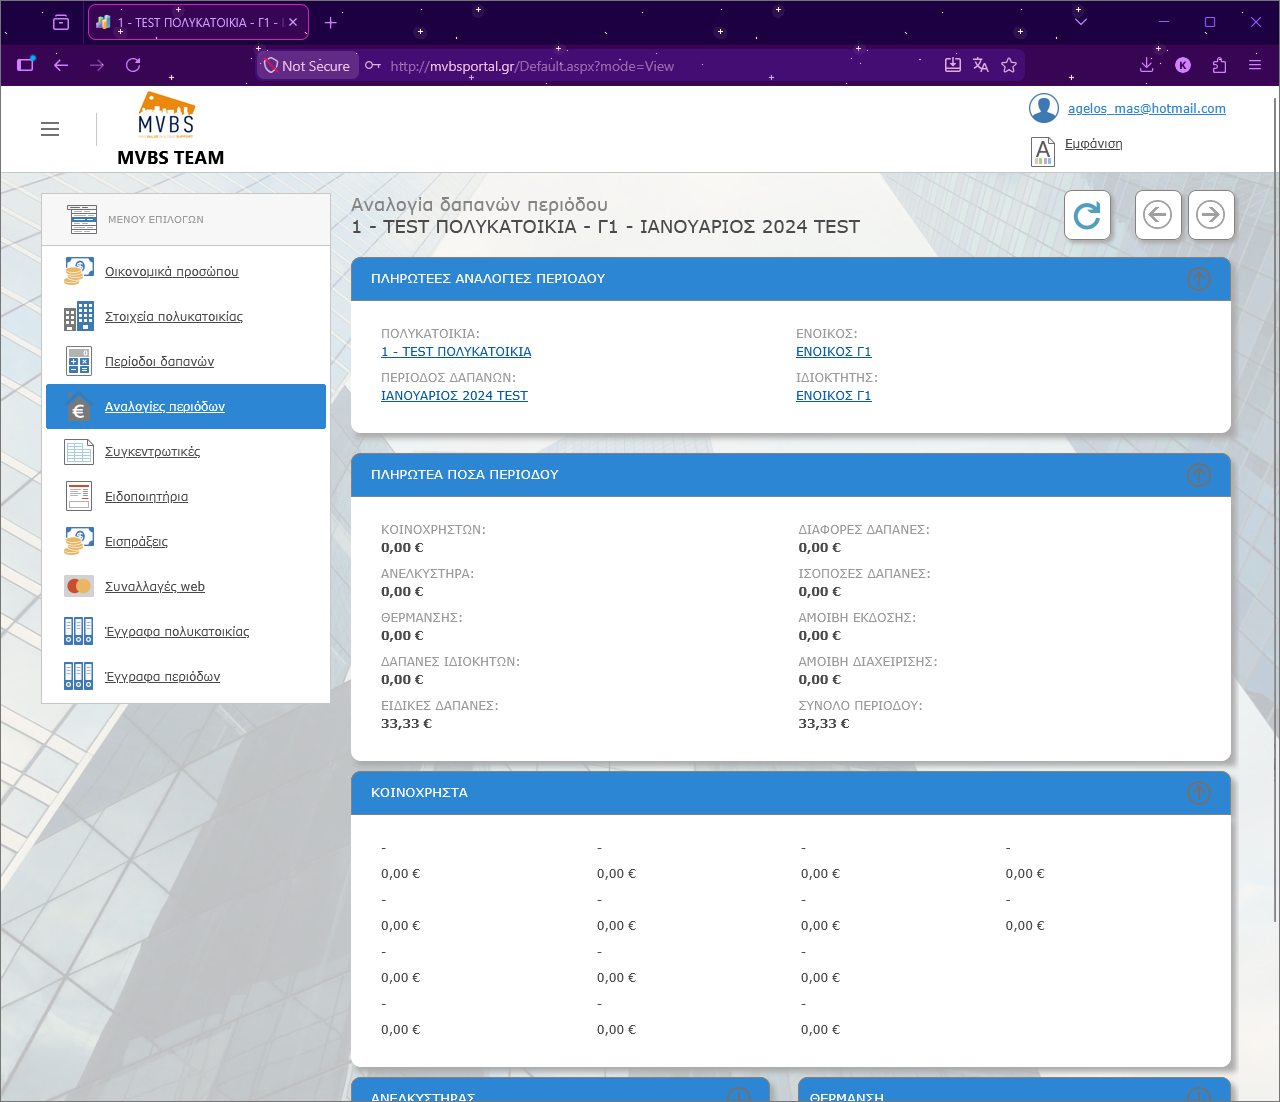Open a new browser tab
This screenshot has height=1102, width=1280.
(x=331, y=22)
